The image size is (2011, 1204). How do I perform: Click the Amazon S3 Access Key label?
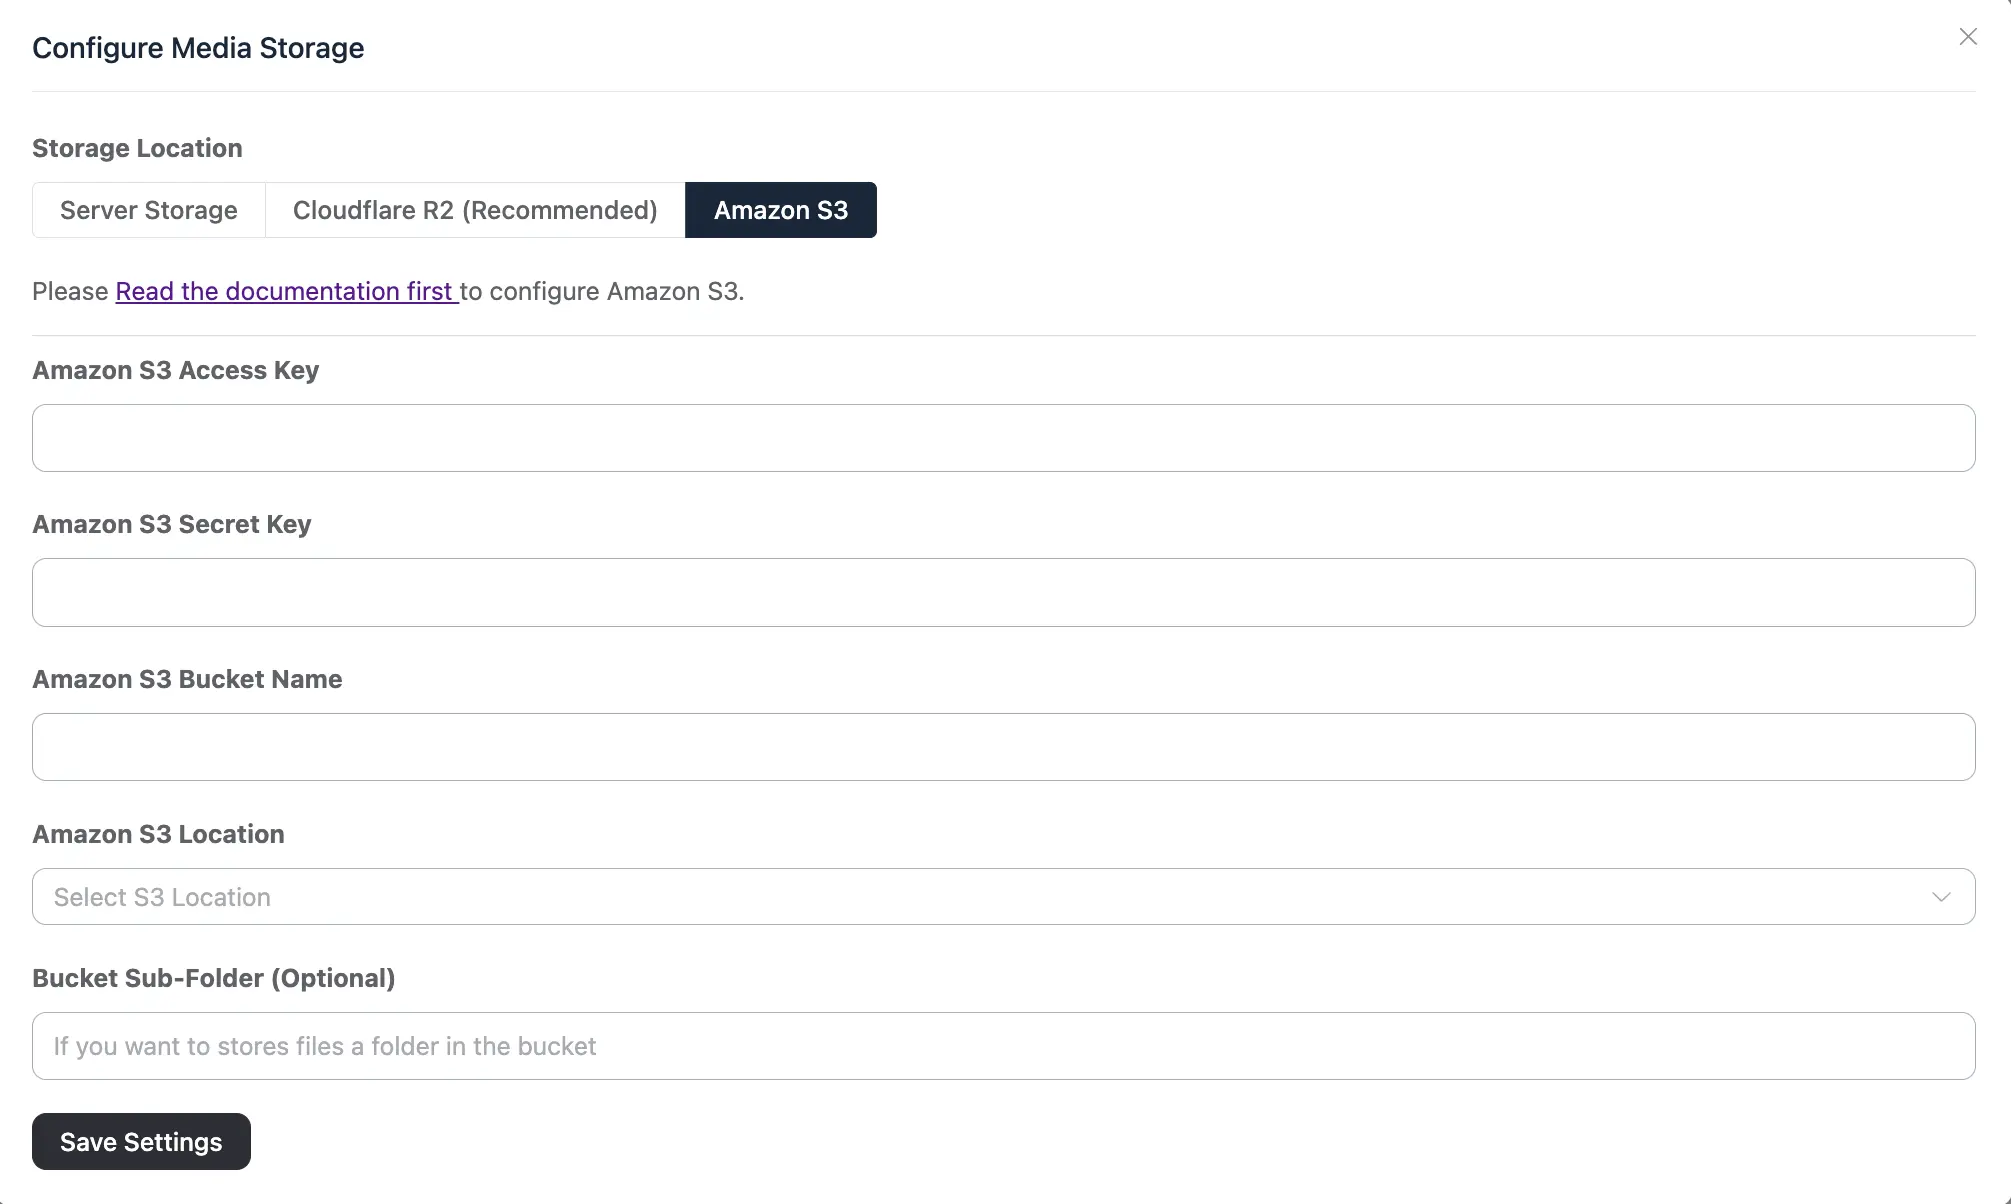point(175,370)
